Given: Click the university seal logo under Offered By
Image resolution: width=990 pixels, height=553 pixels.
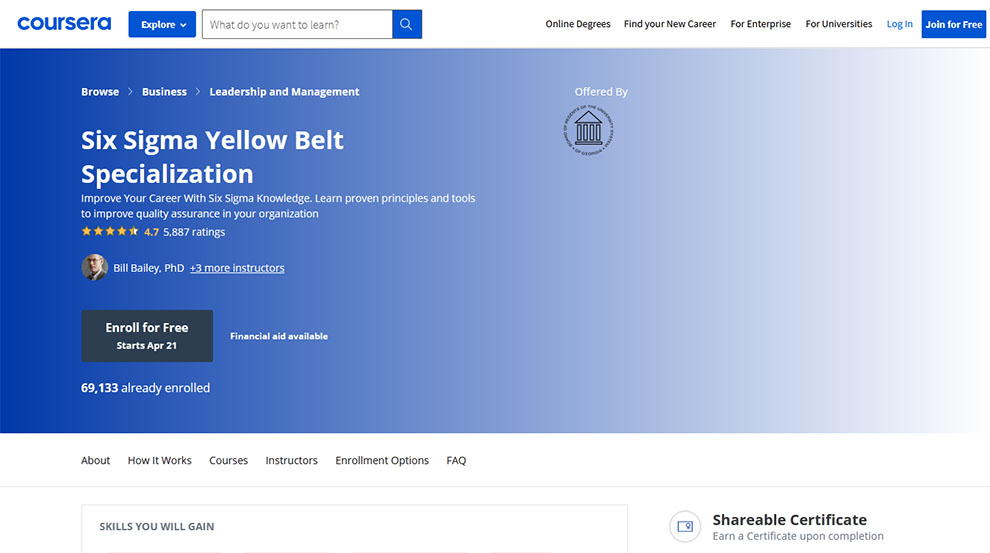Looking at the screenshot, I should (588, 130).
